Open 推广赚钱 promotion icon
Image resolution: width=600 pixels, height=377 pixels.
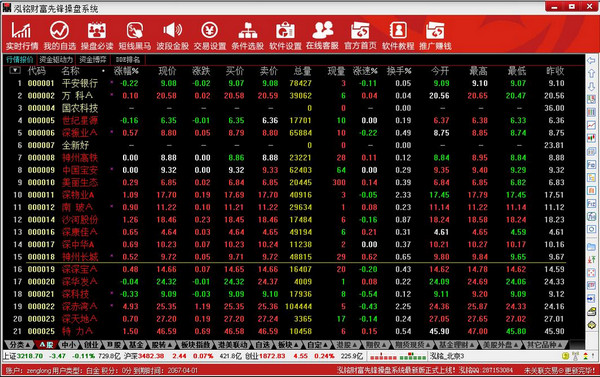click(435, 35)
